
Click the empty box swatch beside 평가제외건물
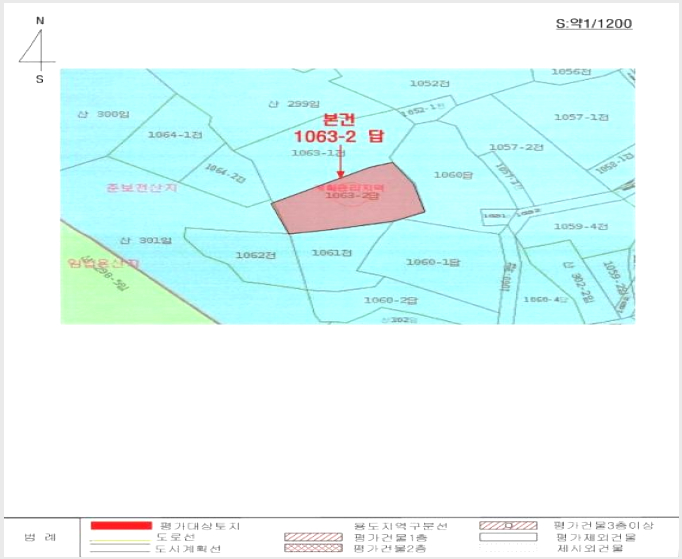click(x=508, y=537)
